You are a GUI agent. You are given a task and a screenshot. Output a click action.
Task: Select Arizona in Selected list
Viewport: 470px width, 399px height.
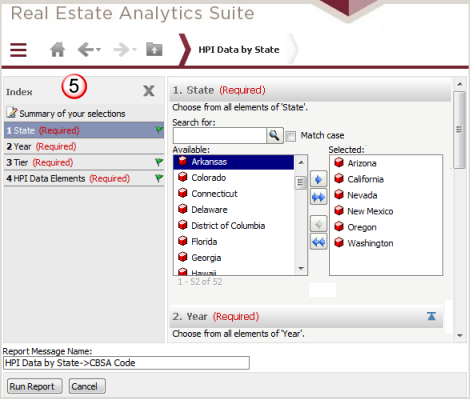pos(386,163)
